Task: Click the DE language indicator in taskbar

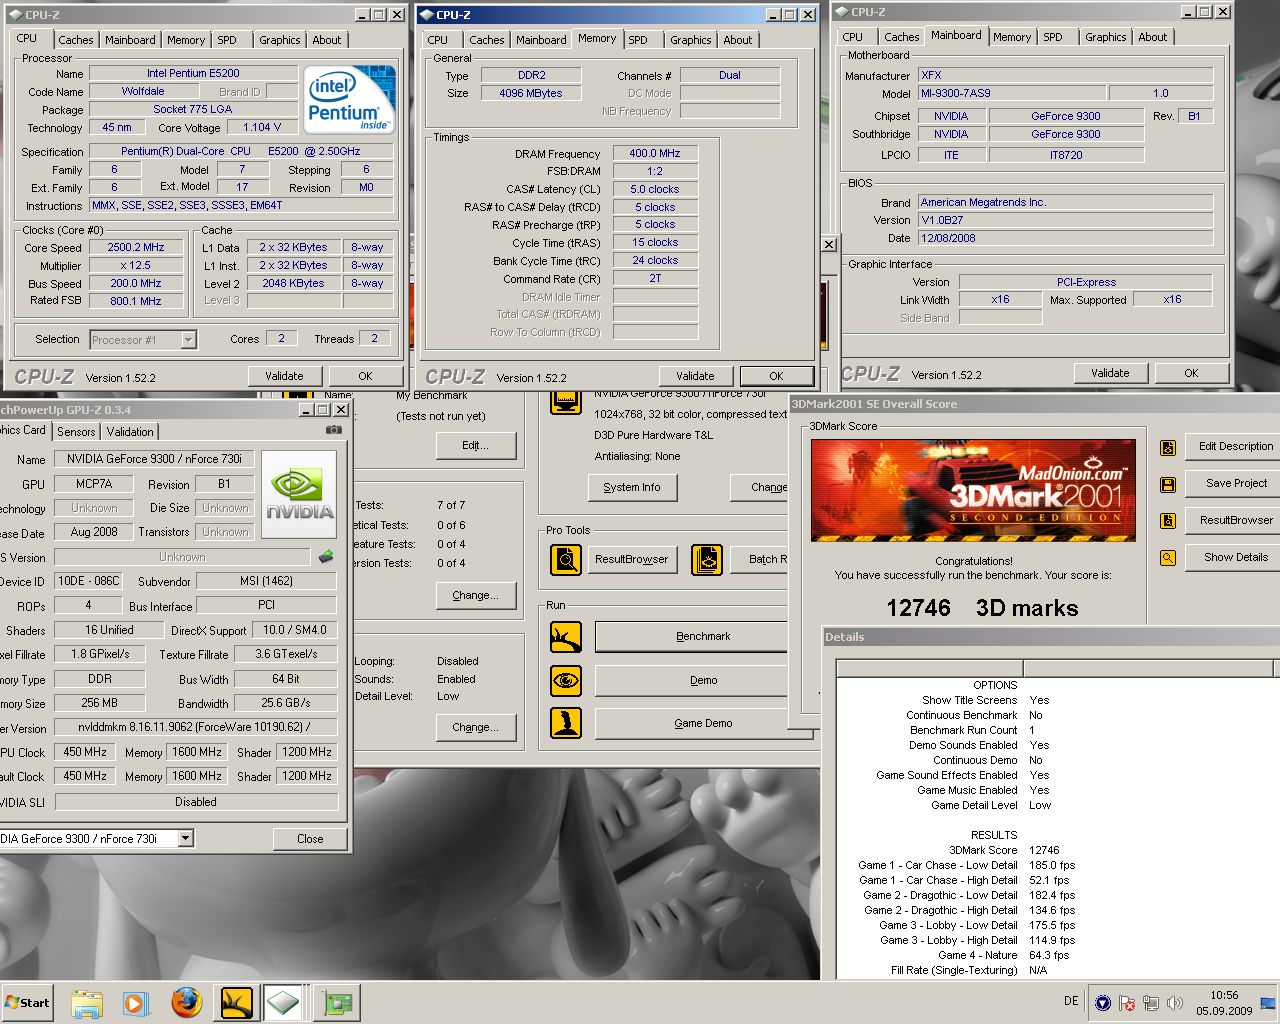Action: [1071, 1001]
